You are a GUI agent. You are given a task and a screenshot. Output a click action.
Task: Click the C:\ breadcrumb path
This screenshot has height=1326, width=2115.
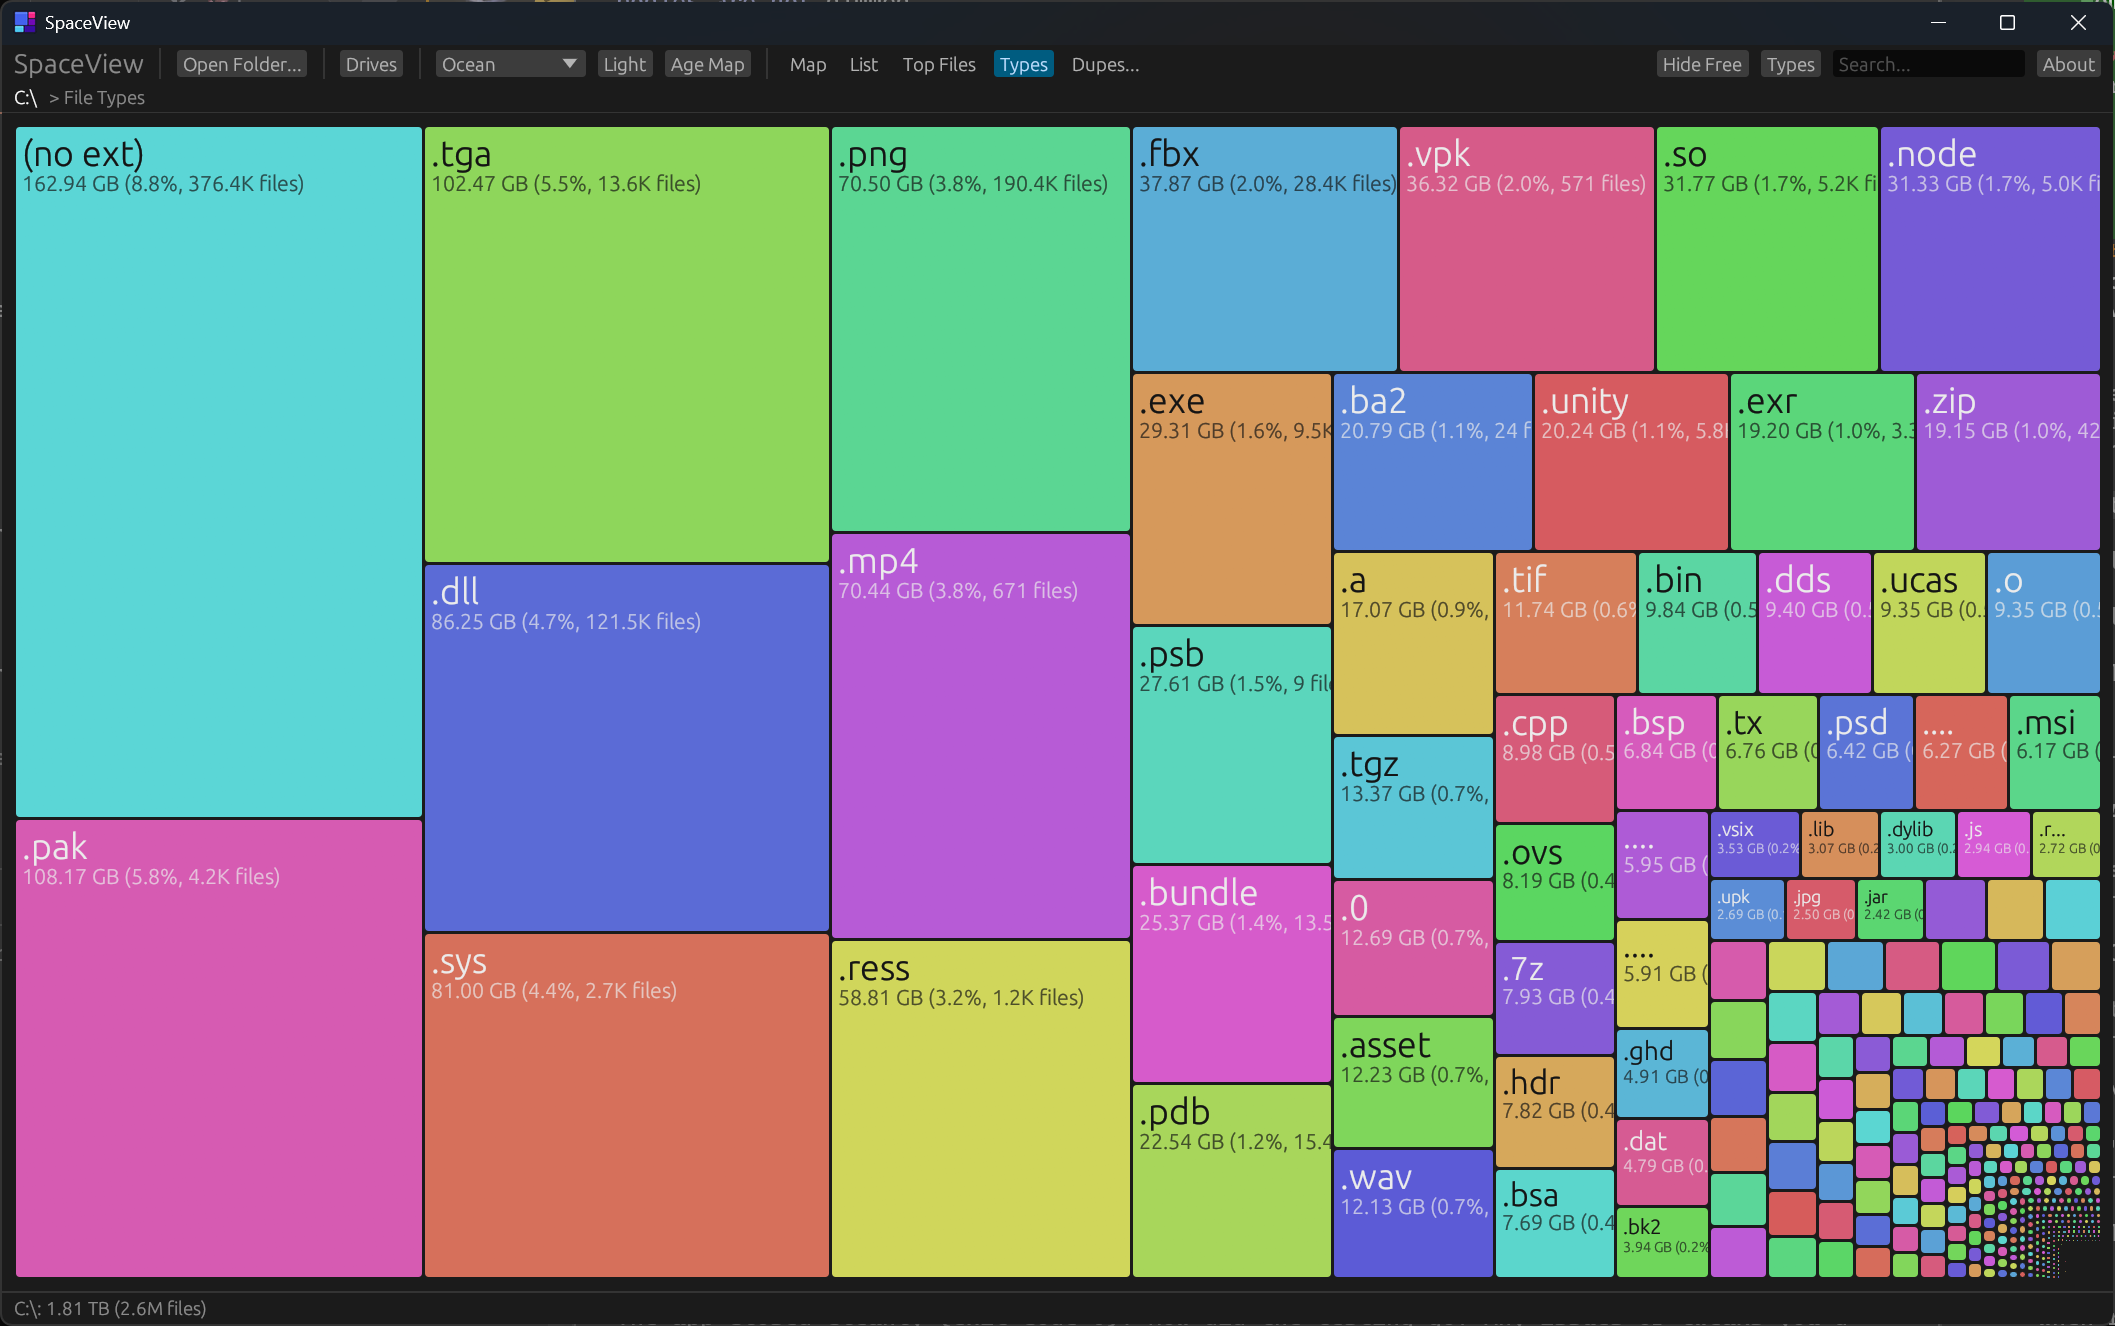point(26,98)
